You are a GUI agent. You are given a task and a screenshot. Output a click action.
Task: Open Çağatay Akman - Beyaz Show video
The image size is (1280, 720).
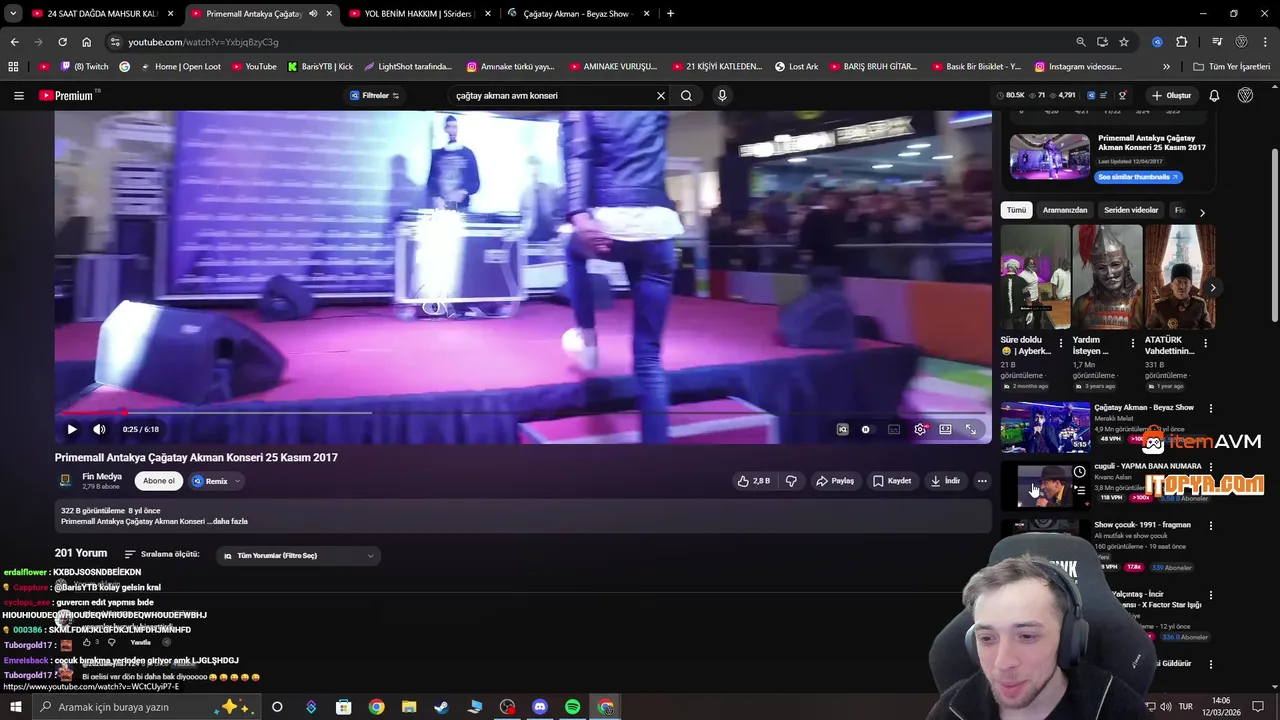1045,427
